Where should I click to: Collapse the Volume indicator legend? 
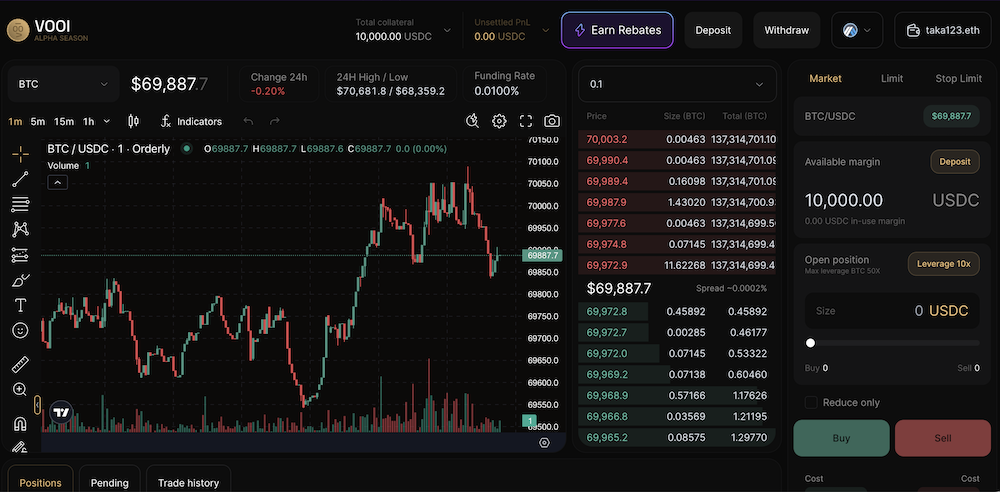coord(57,183)
